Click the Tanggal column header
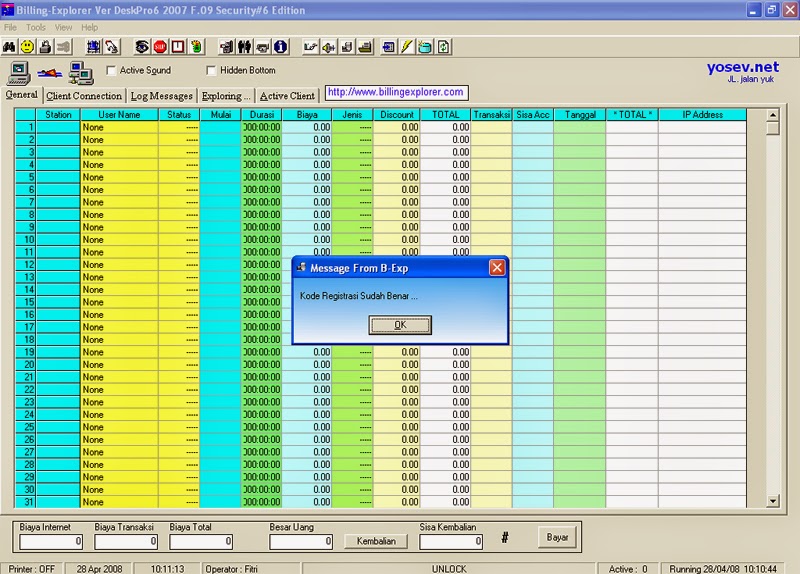Viewport: 800px width, 574px height. [580, 115]
